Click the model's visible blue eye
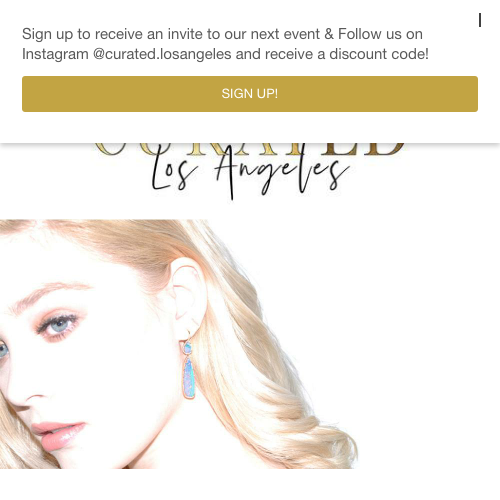 pos(59,324)
